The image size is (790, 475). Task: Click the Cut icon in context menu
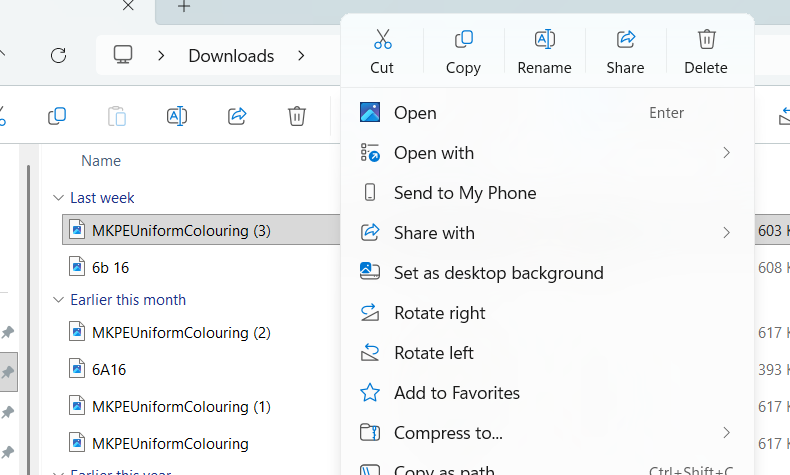382,40
